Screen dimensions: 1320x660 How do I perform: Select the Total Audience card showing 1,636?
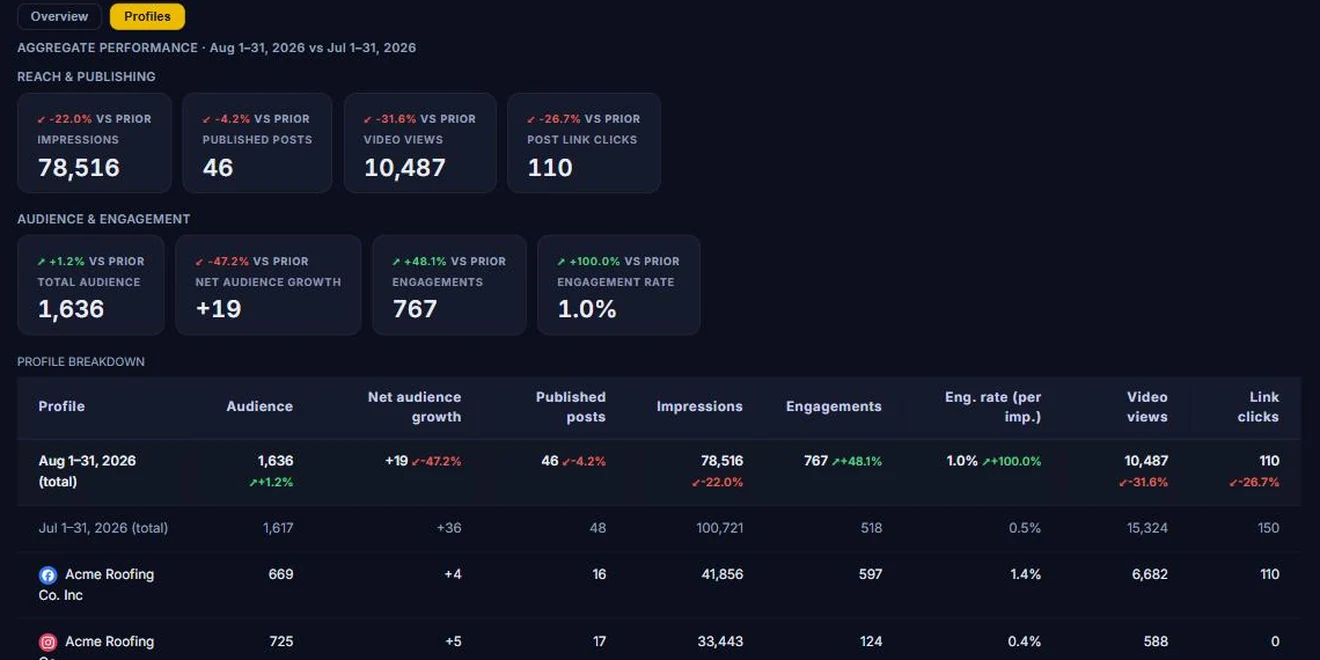[91, 285]
